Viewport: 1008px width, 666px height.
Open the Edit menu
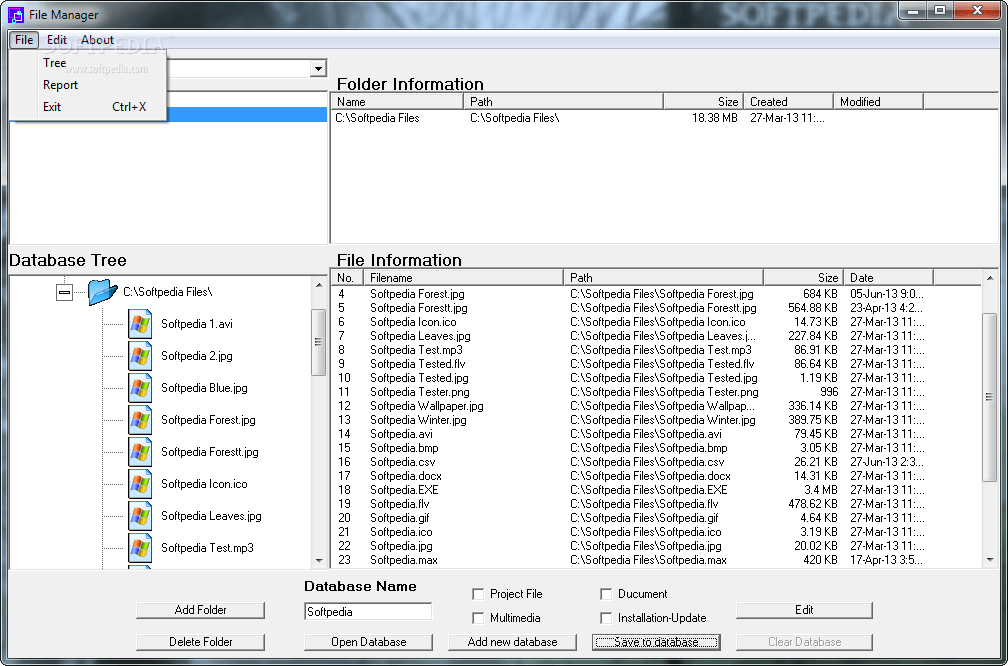pos(57,40)
